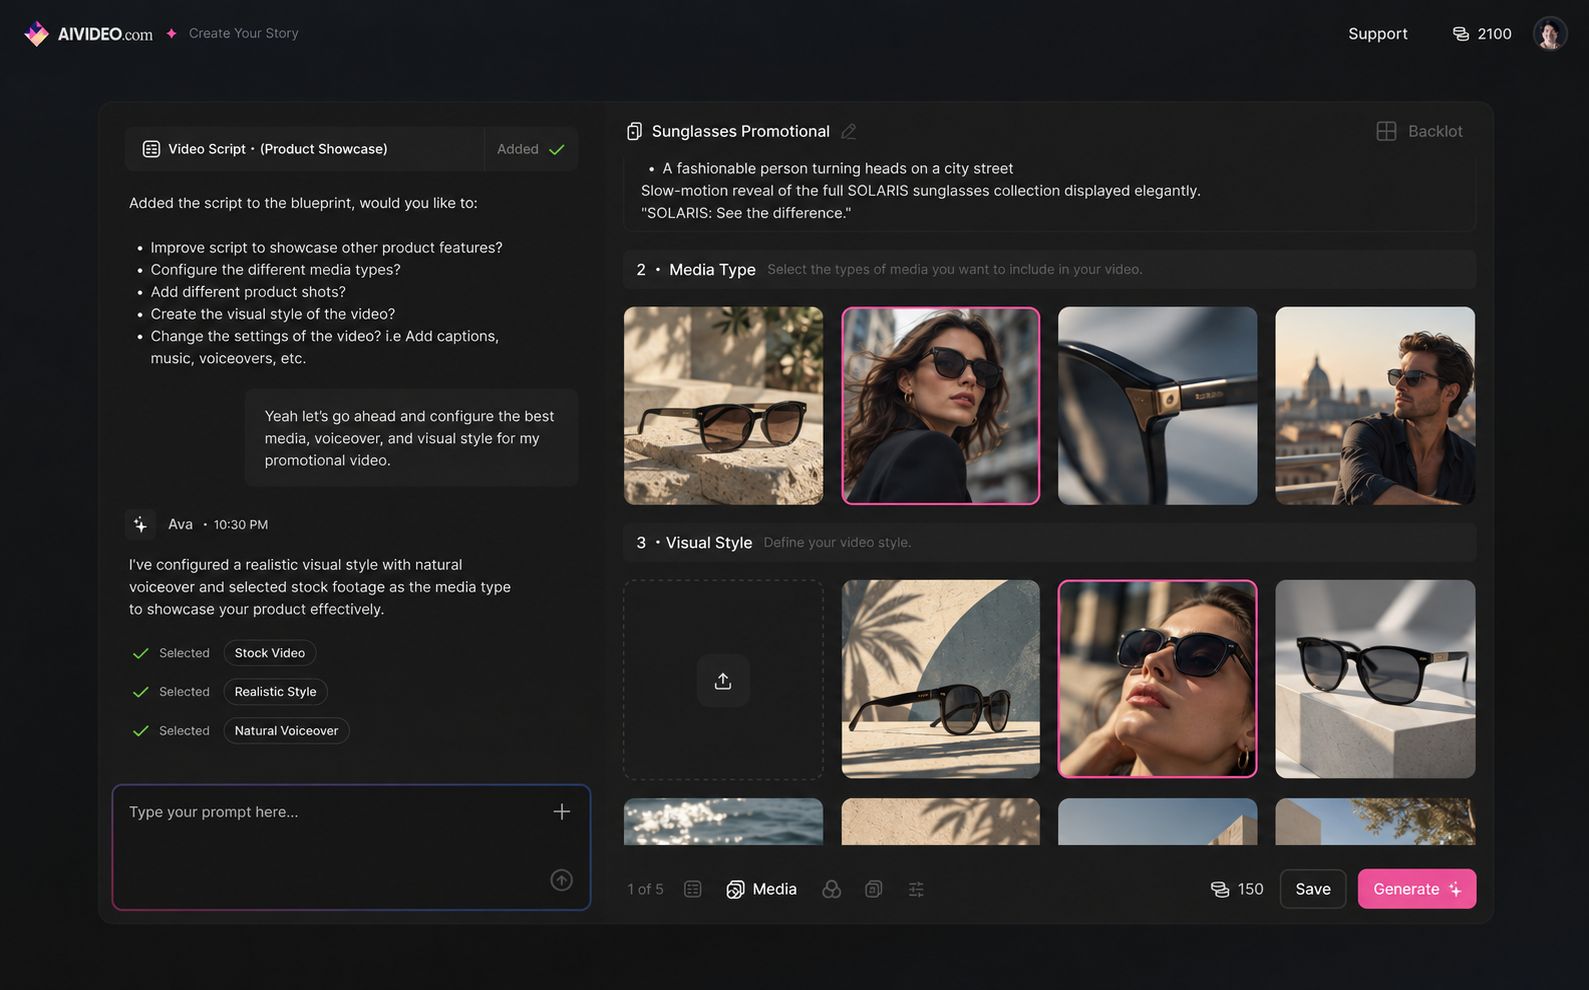Click the document icon beside Sunglasses Promotional
This screenshot has width=1589, height=990.
(634, 131)
